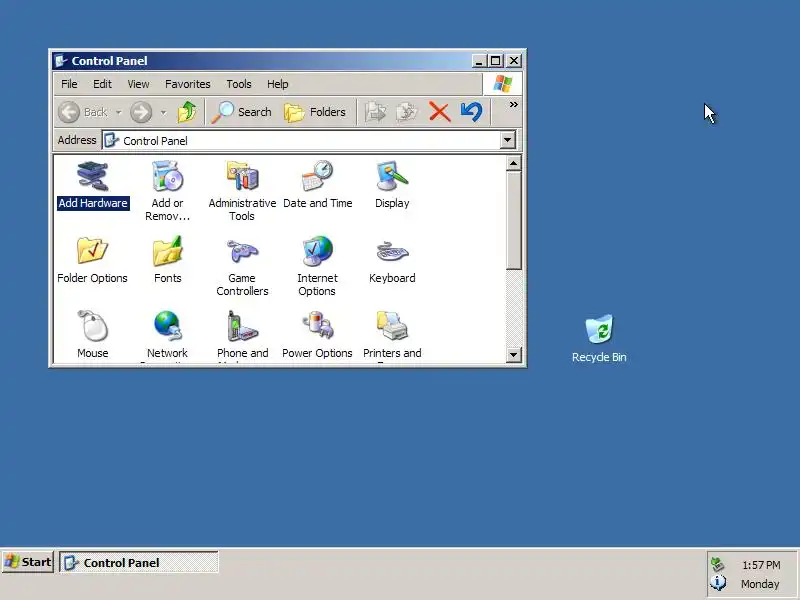Screen dimensions: 800x600
Task: Toggle the Folders pane button
Action: 315,112
